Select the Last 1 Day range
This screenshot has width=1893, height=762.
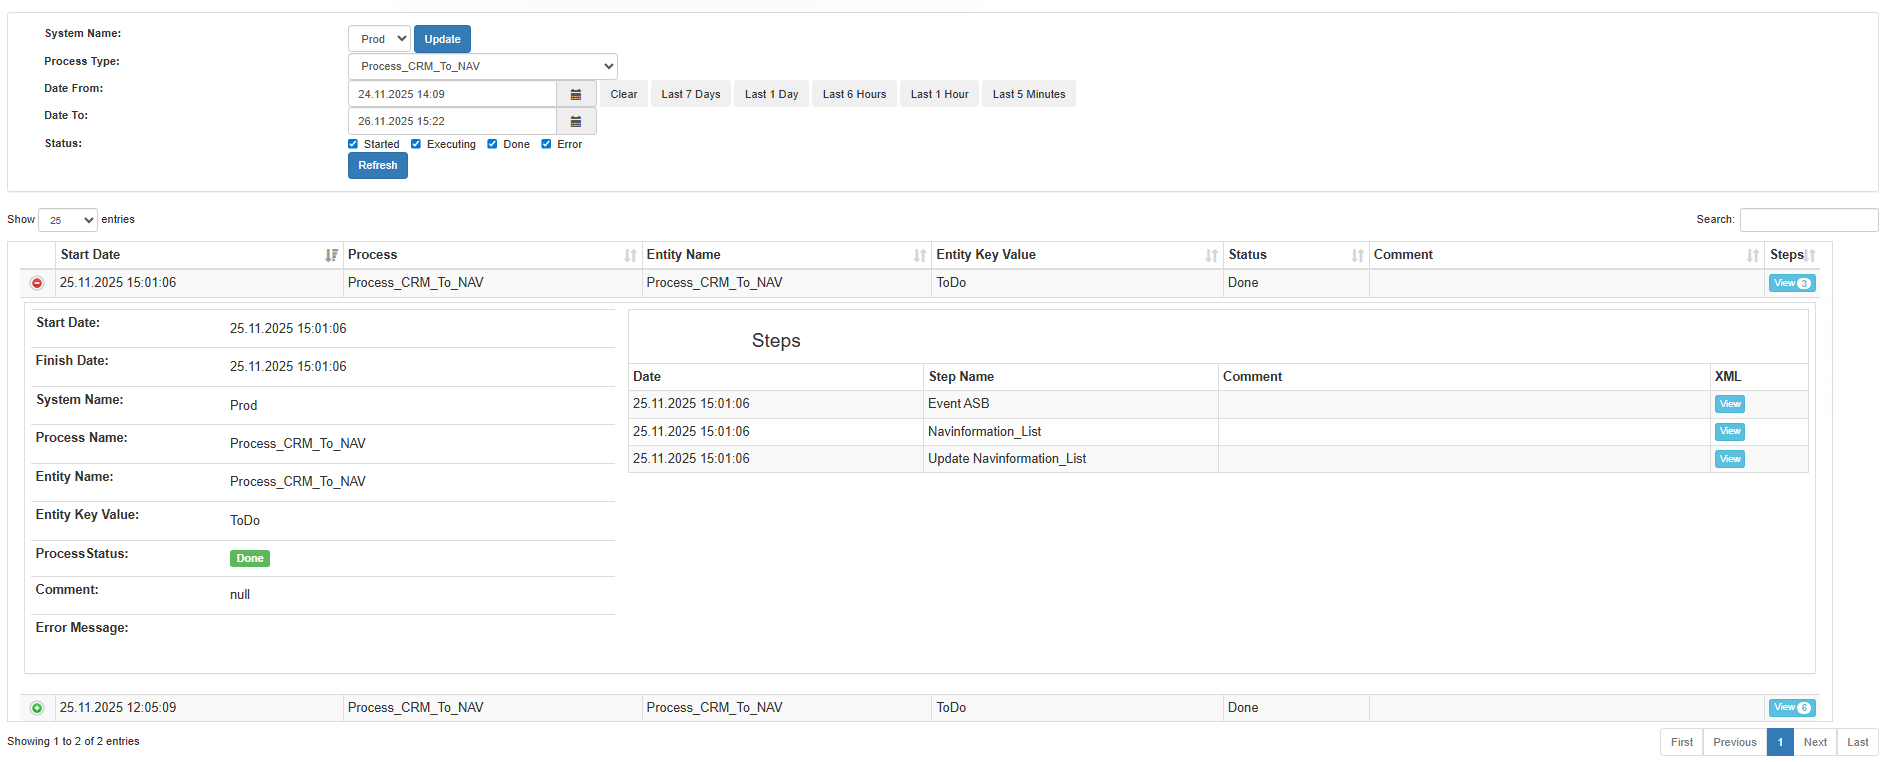pos(771,94)
